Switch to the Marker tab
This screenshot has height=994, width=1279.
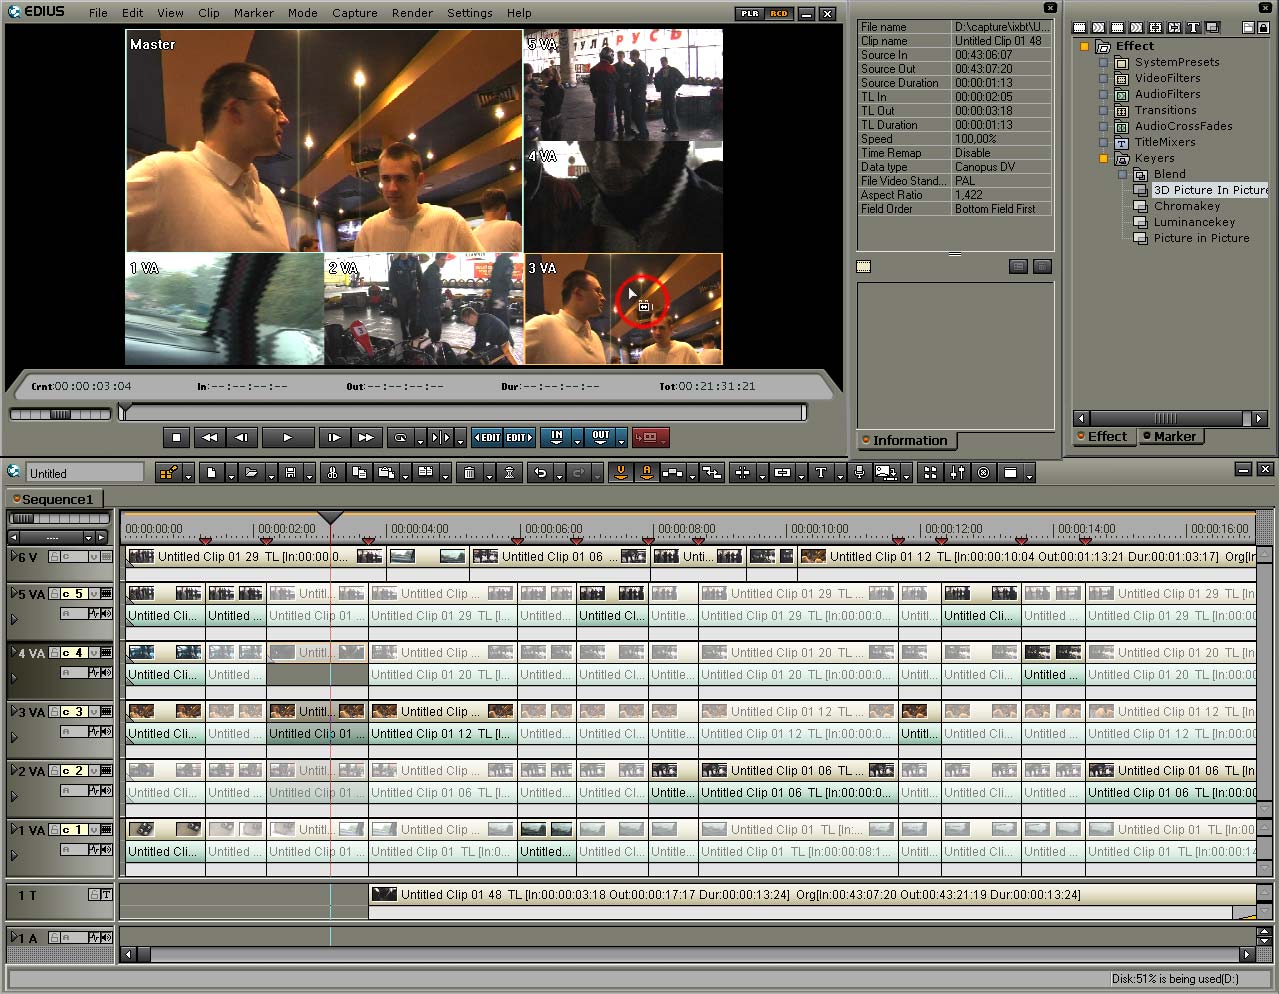tap(1173, 437)
